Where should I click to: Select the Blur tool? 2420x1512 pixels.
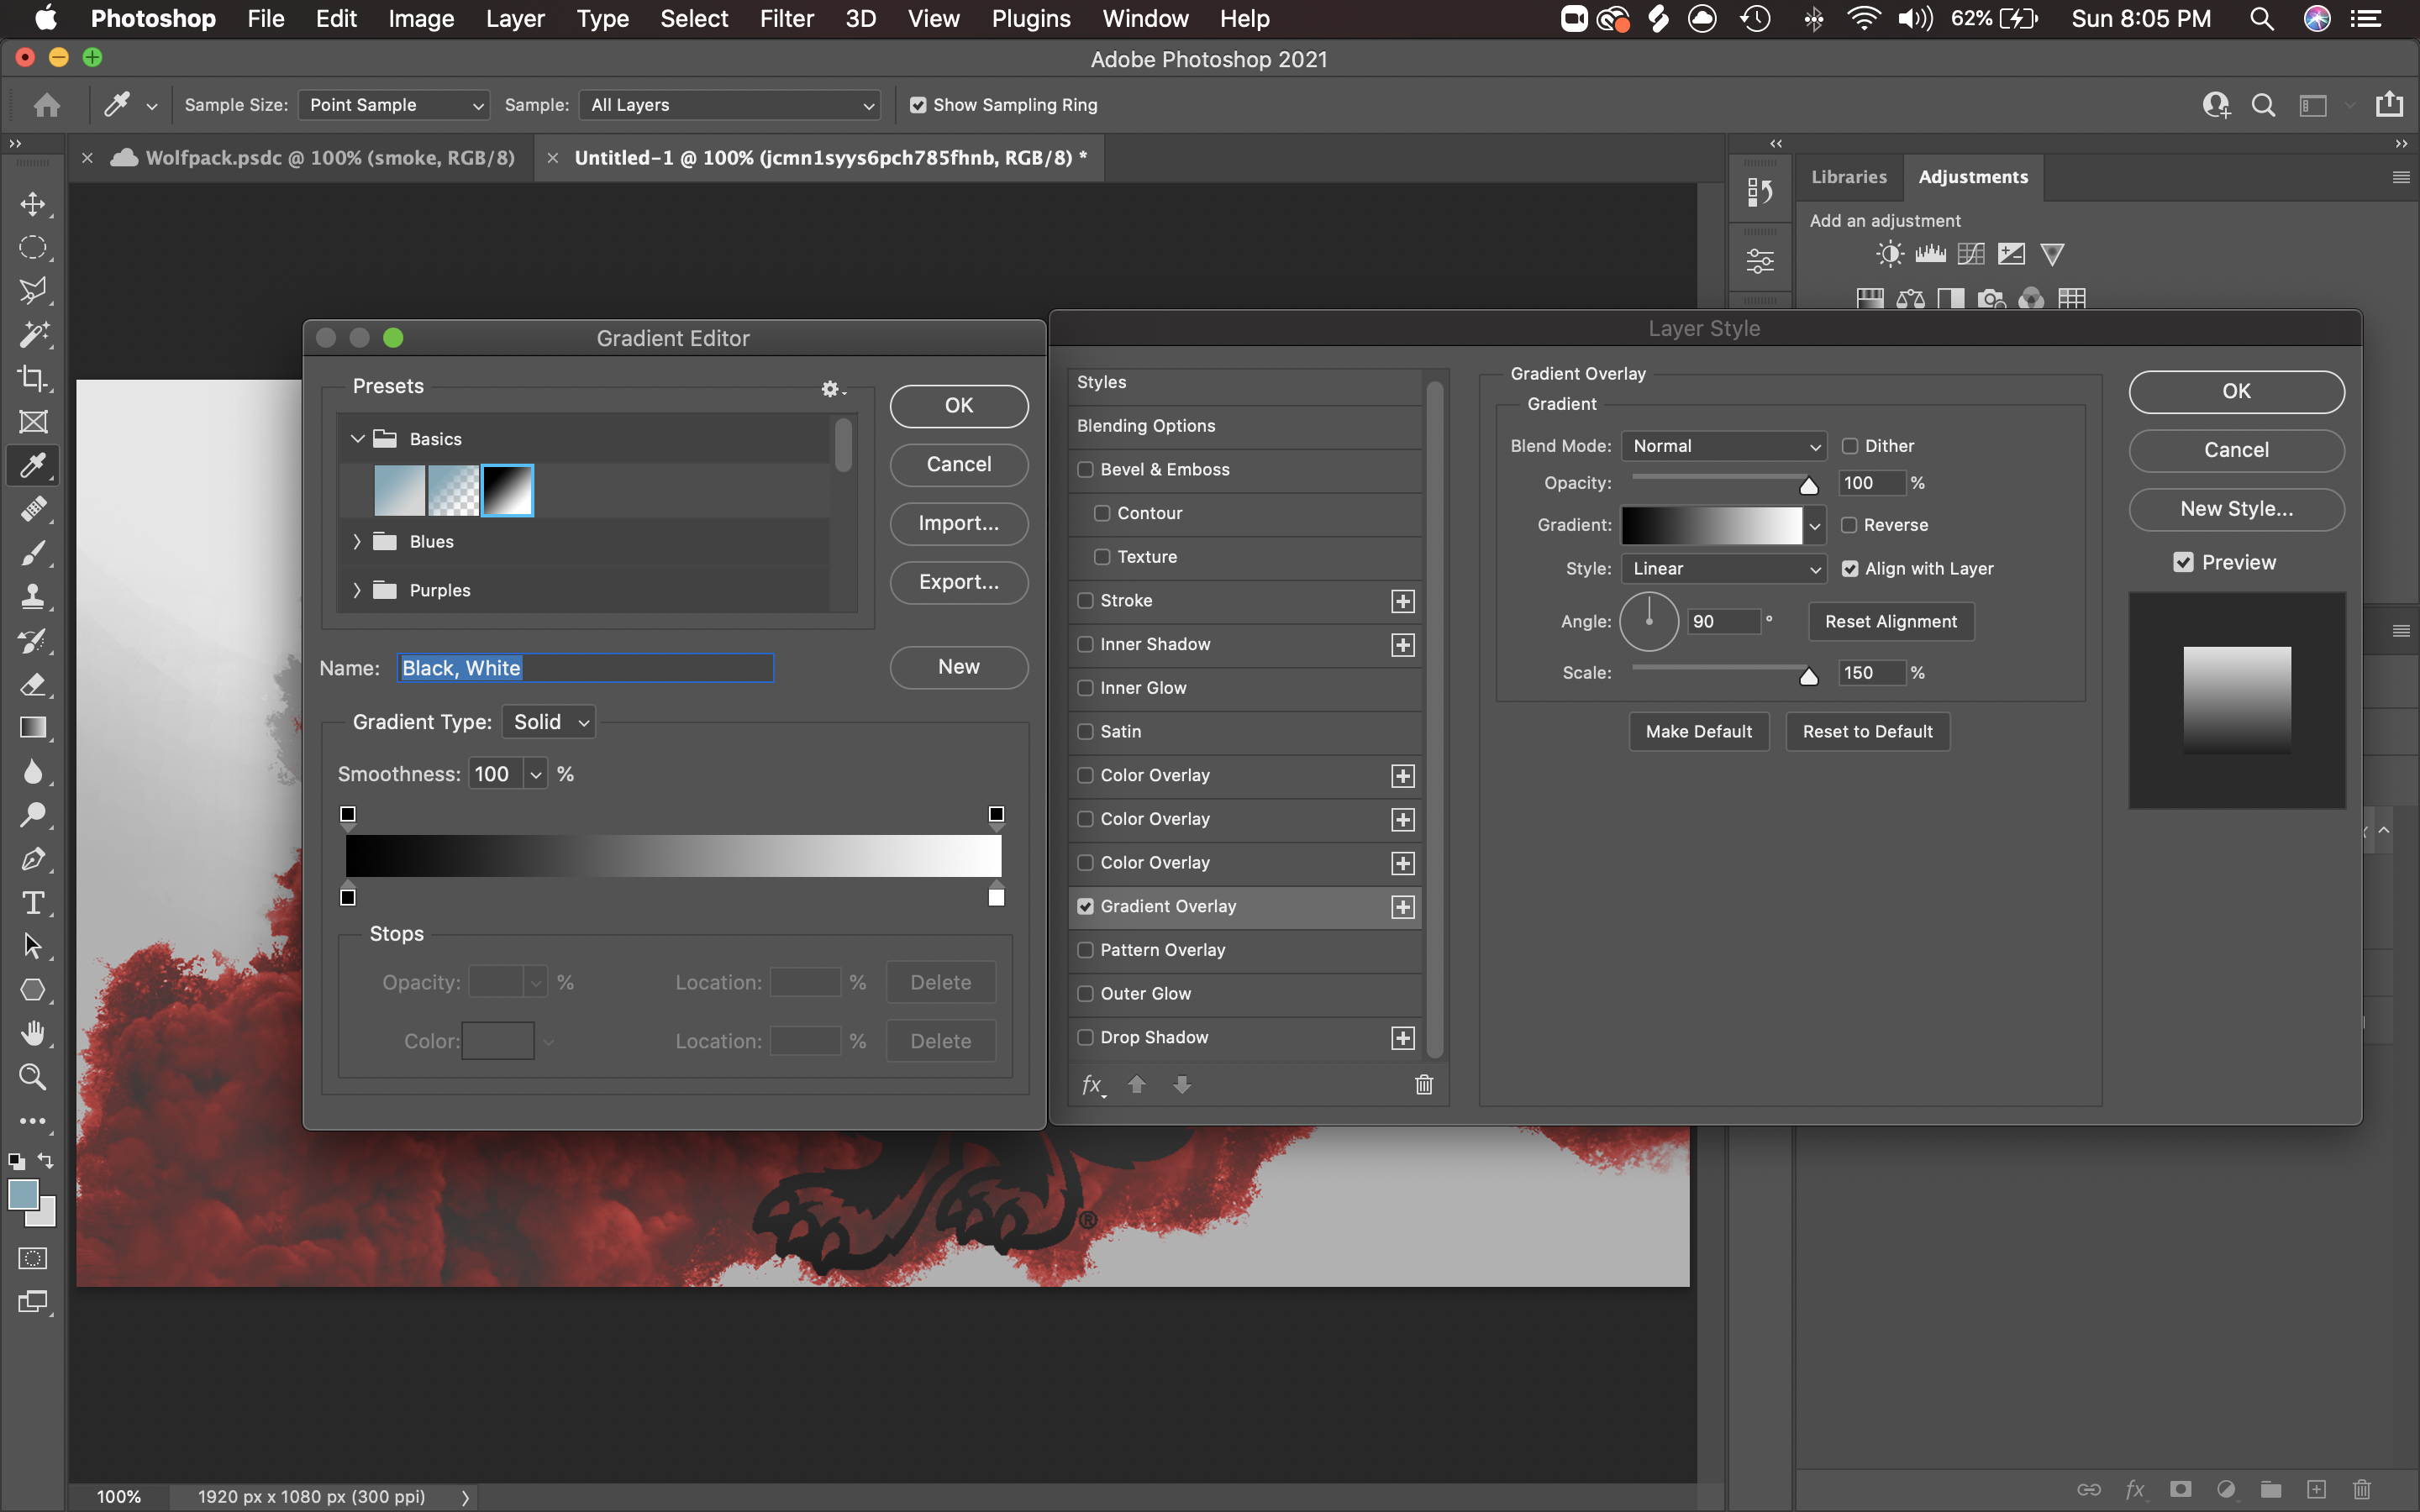(x=33, y=771)
